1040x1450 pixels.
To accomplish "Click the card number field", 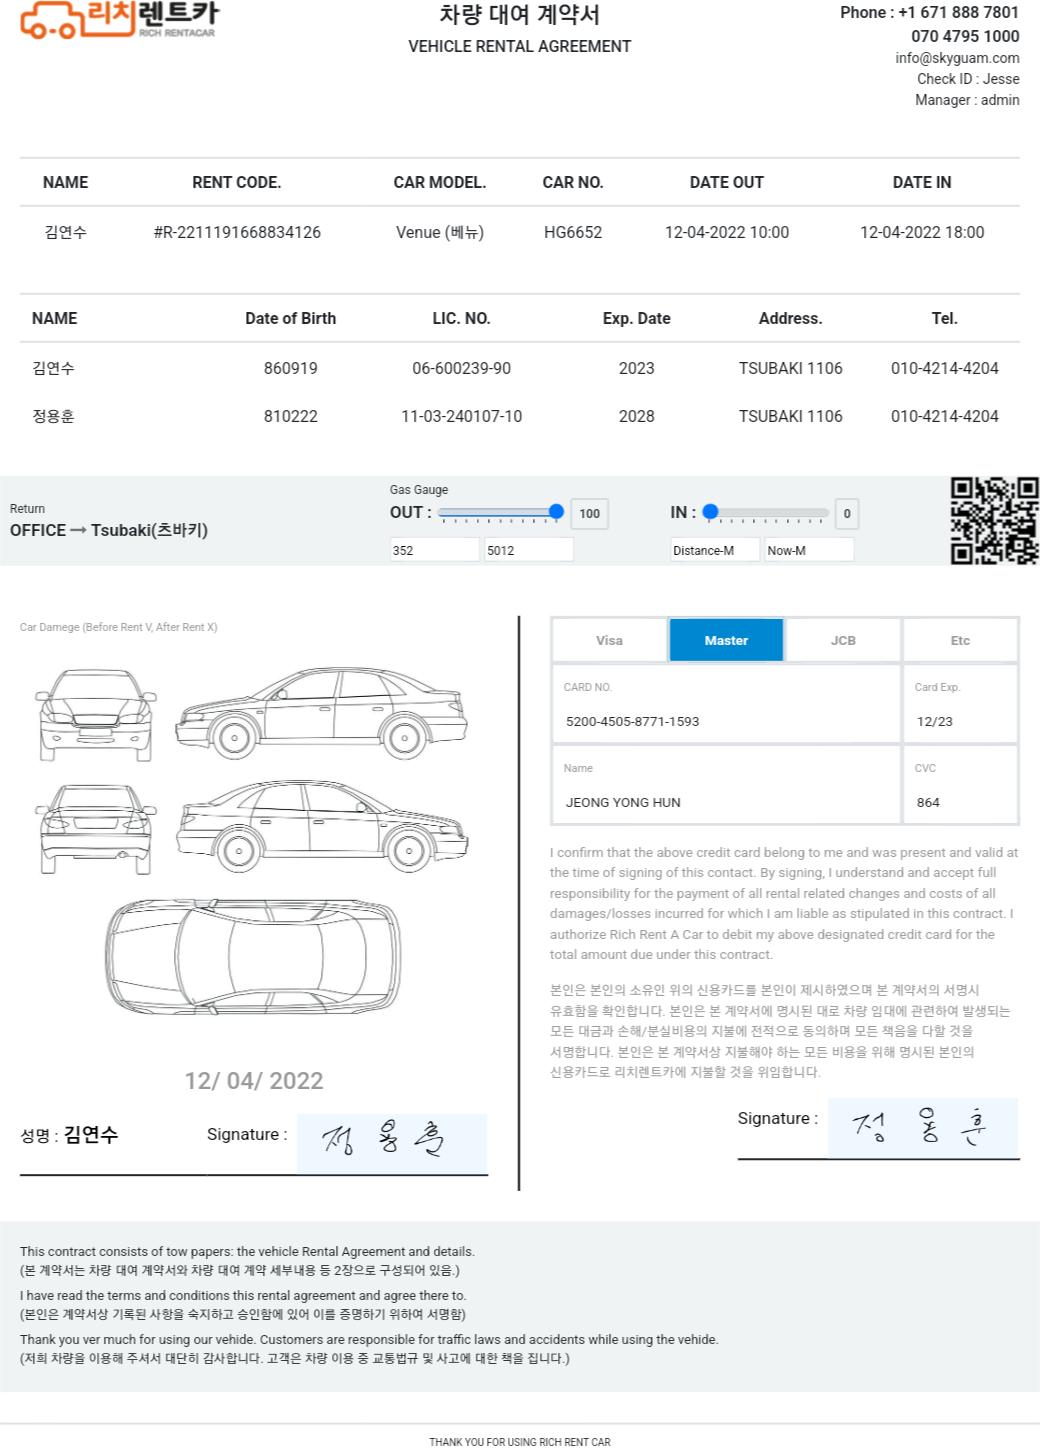I will click(726, 721).
